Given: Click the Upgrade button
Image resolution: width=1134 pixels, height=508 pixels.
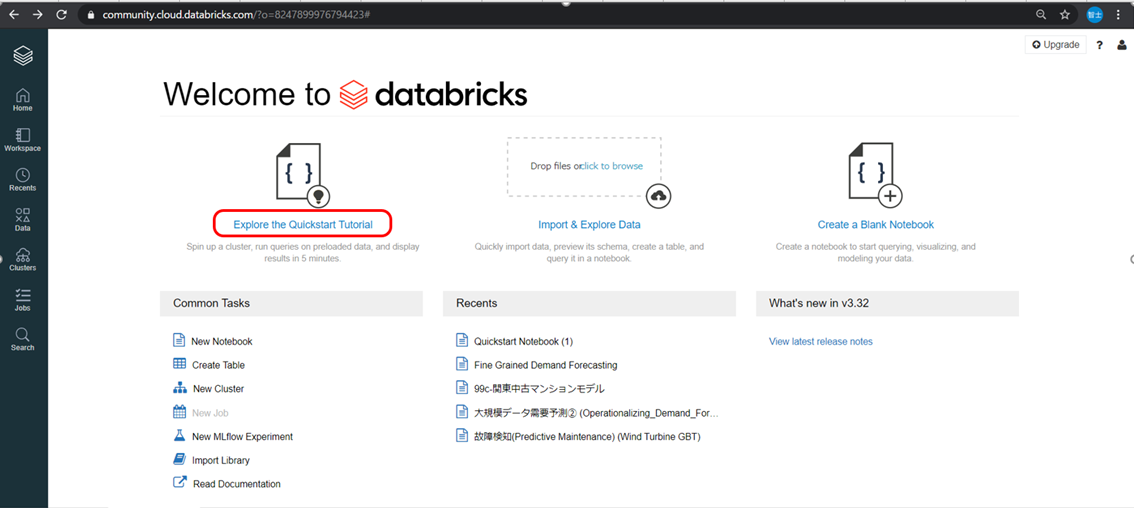Looking at the screenshot, I should pos(1055,45).
